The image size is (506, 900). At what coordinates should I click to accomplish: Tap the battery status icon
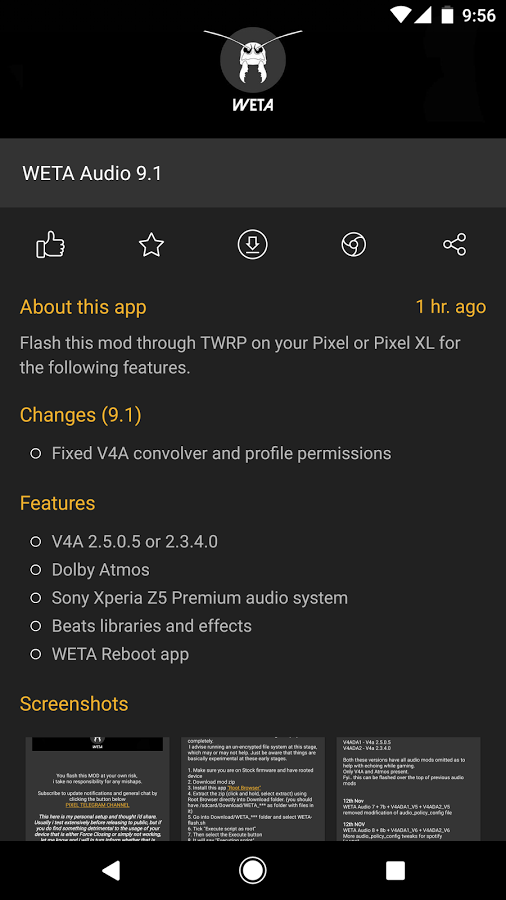(x=447, y=15)
